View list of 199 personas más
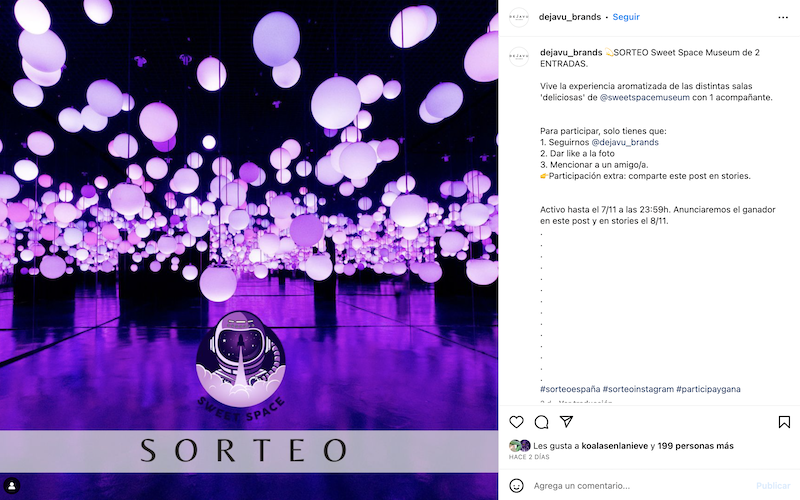This screenshot has width=800, height=500. pyautogui.click(x=695, y=446)
